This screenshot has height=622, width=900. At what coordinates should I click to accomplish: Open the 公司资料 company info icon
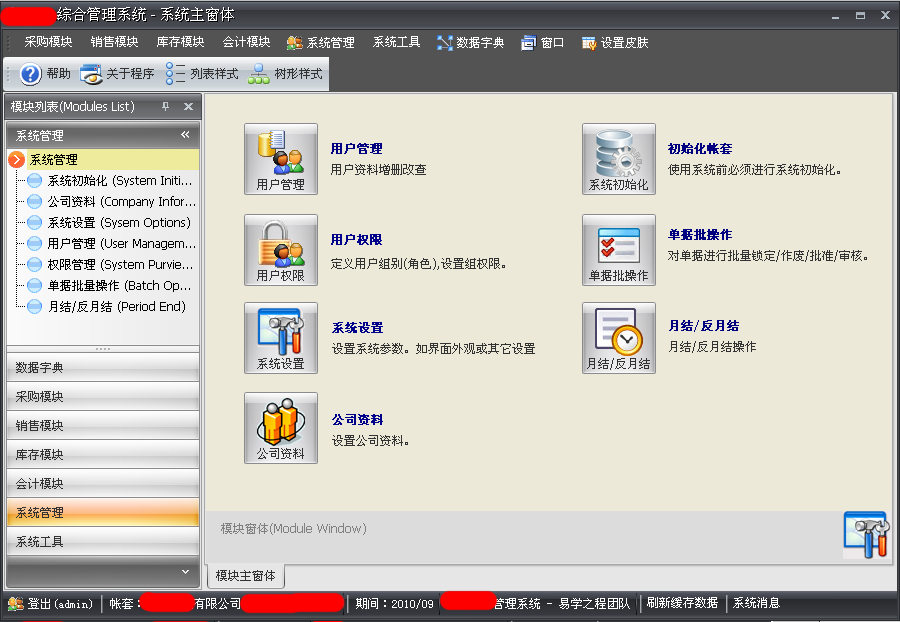[281, 427]
